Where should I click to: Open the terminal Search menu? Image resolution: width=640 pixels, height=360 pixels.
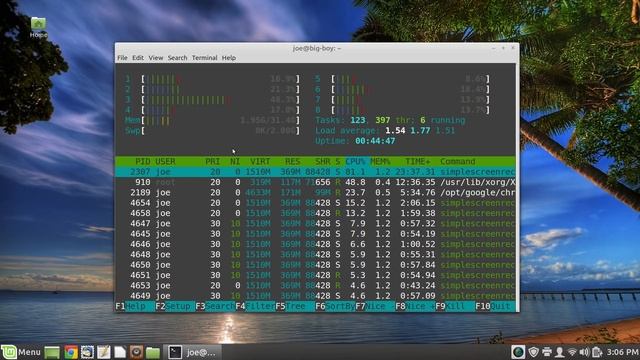[177, 58]
